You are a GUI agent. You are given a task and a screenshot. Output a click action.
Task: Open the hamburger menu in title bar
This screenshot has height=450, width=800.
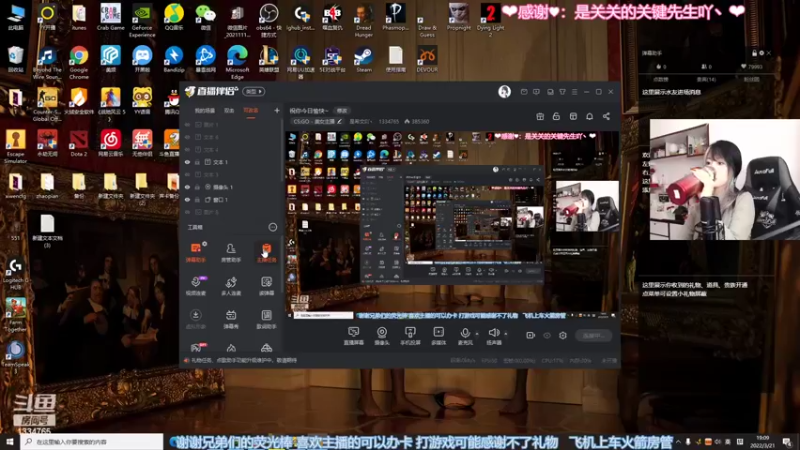tap(574, 92)
